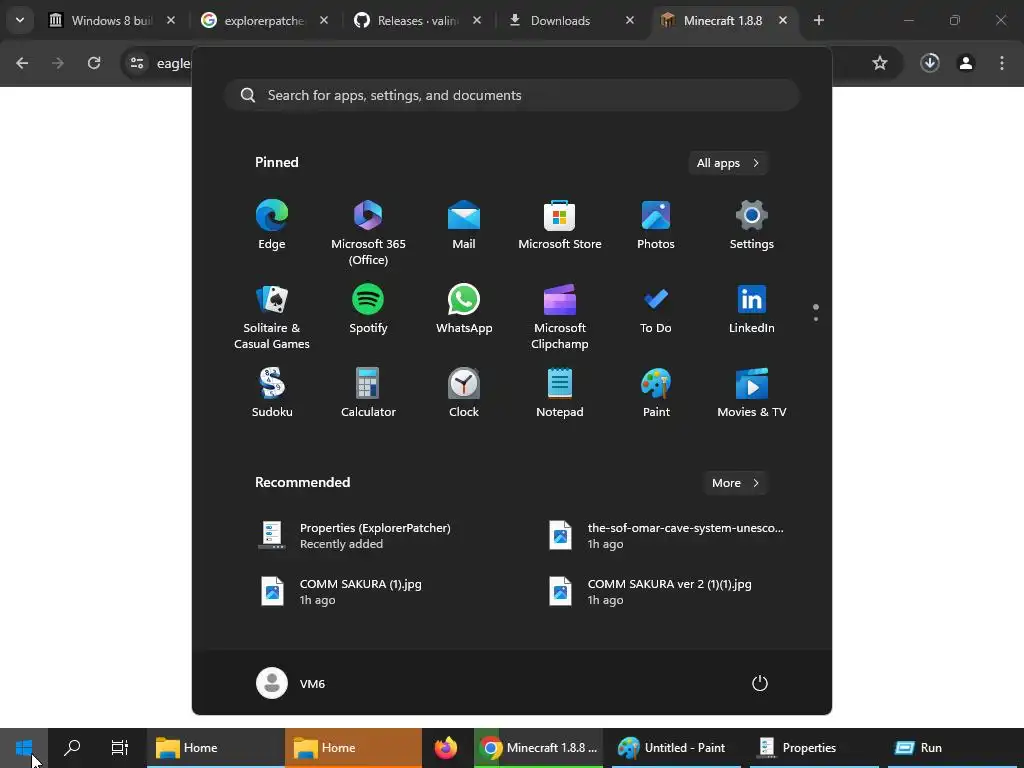Screen dimensions: 1024x768
Task: Switch to highlighted orange Home window
Action: 353,748
